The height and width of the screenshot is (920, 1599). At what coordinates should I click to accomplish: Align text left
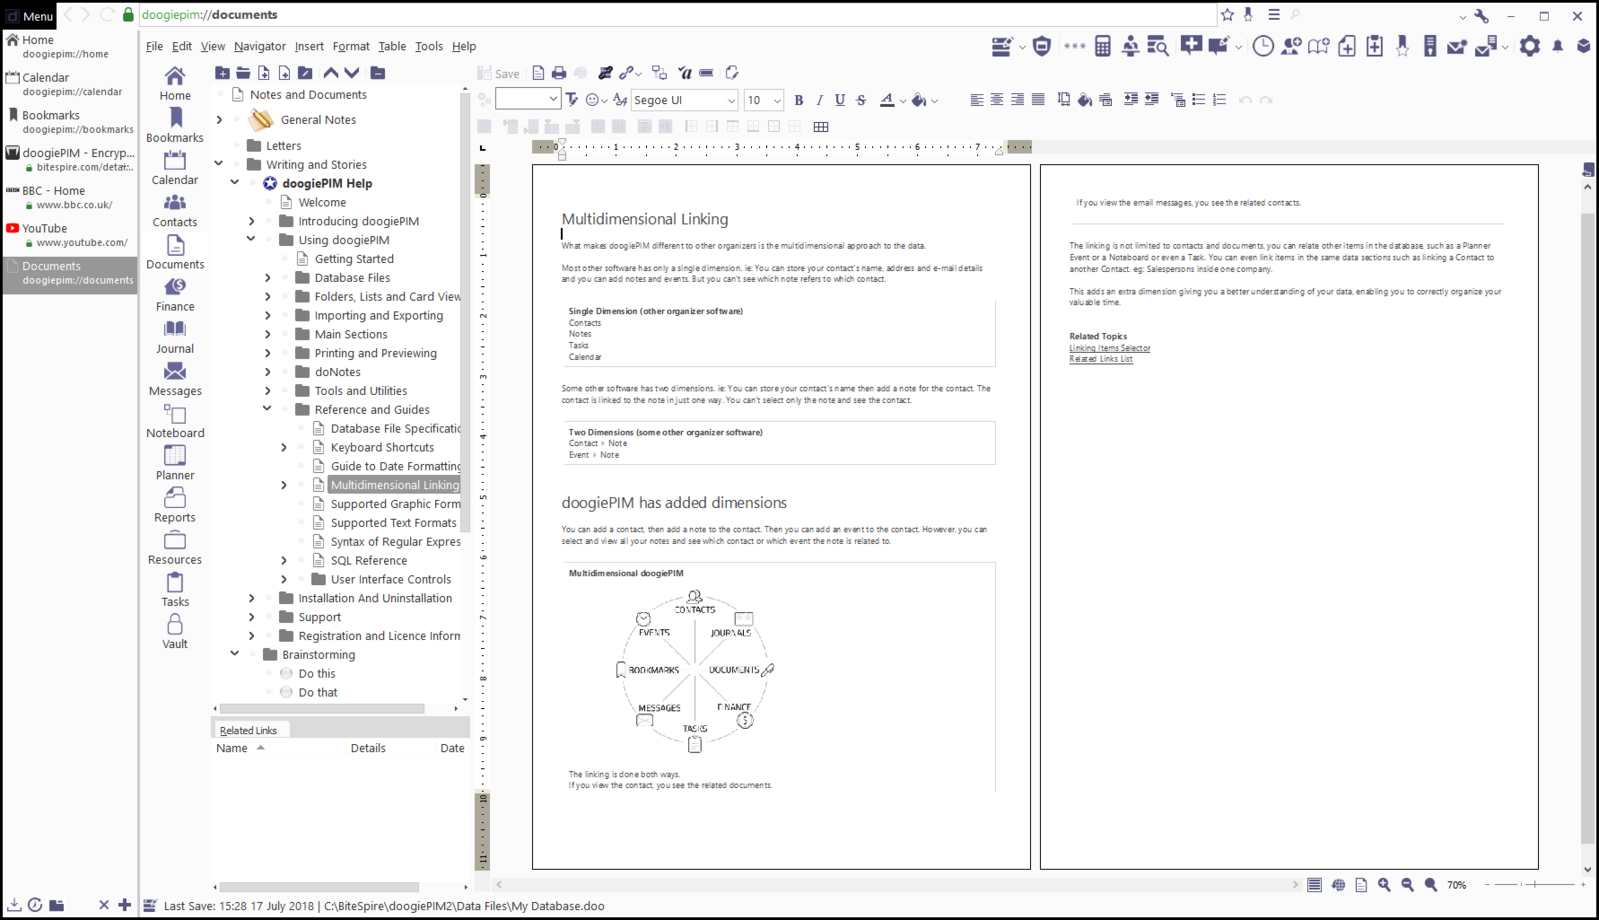pyautogui.click(x=976, y=100)
